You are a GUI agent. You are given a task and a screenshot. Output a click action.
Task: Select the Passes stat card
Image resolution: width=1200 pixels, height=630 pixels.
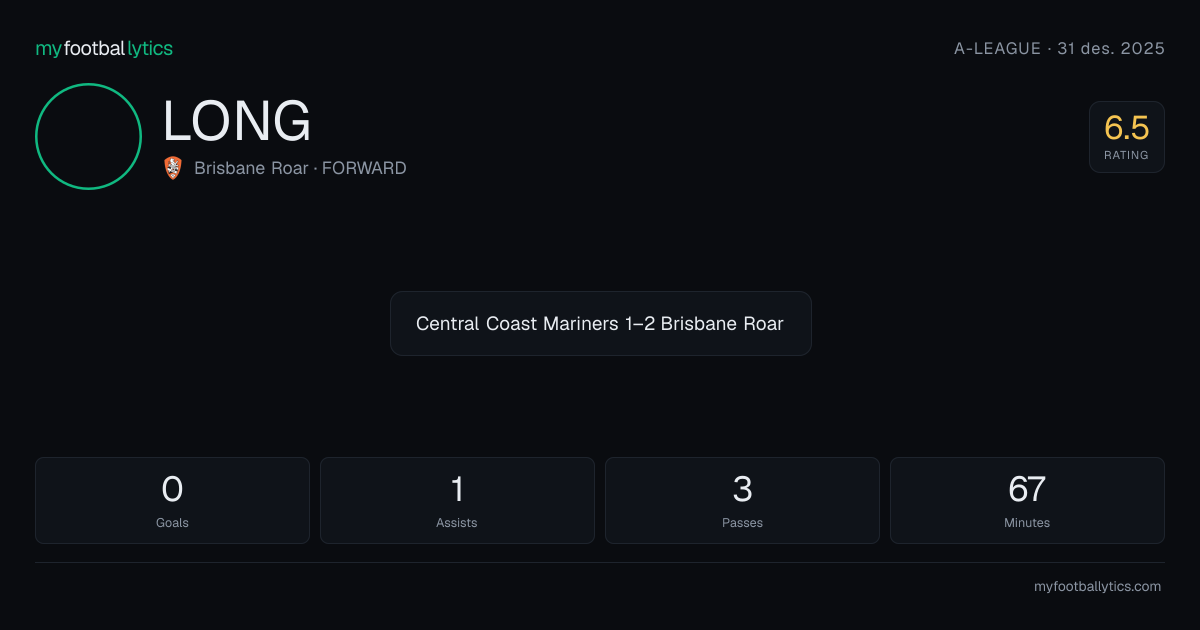(x=742, y=500)
